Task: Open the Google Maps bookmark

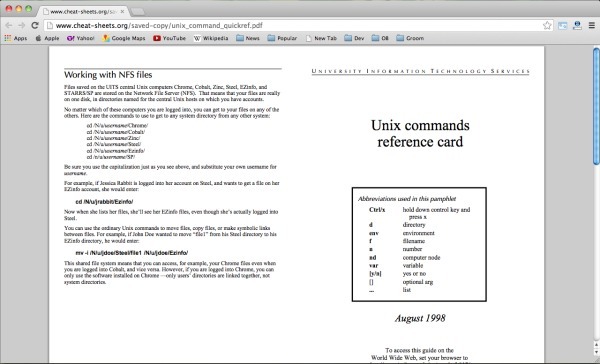Action: 124,38
